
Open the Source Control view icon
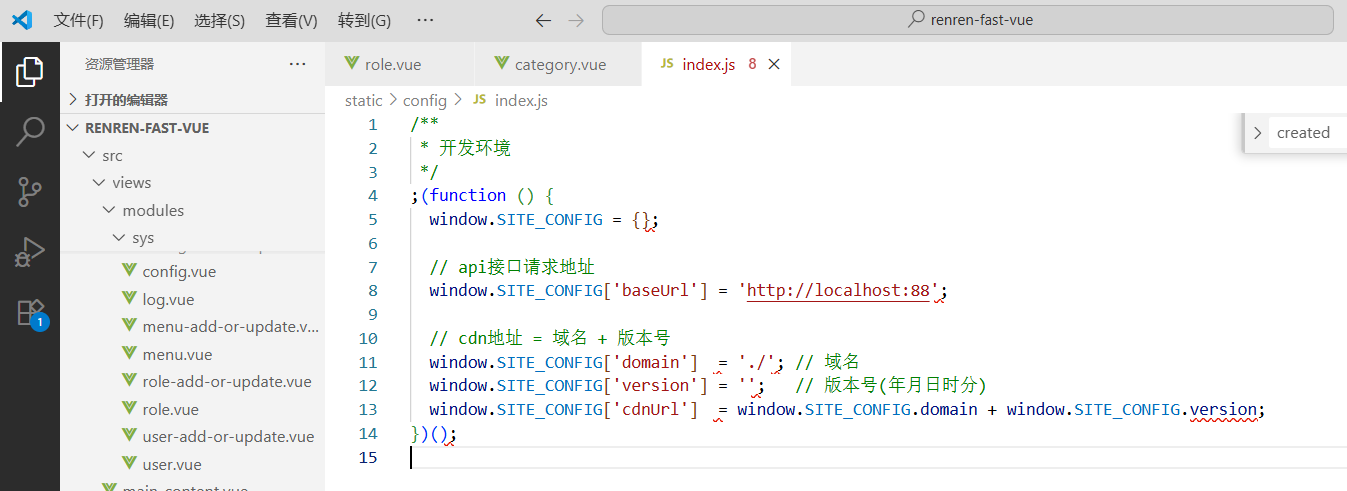[x=30, y=192]
